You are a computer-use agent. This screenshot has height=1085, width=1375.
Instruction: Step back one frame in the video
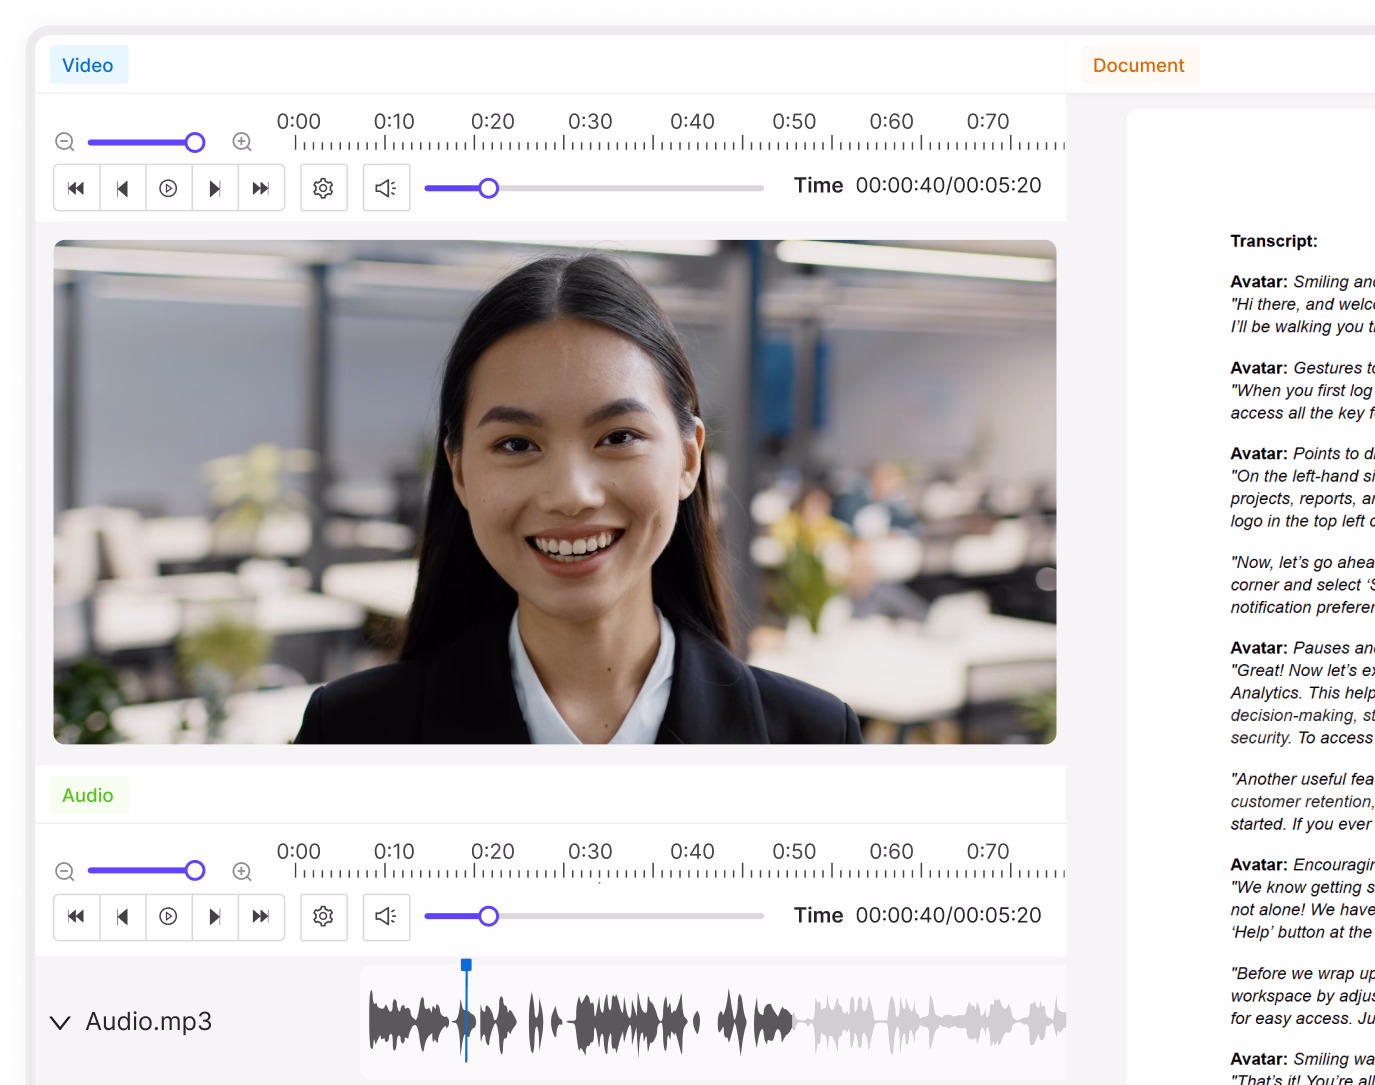click(x=122, y=188)
